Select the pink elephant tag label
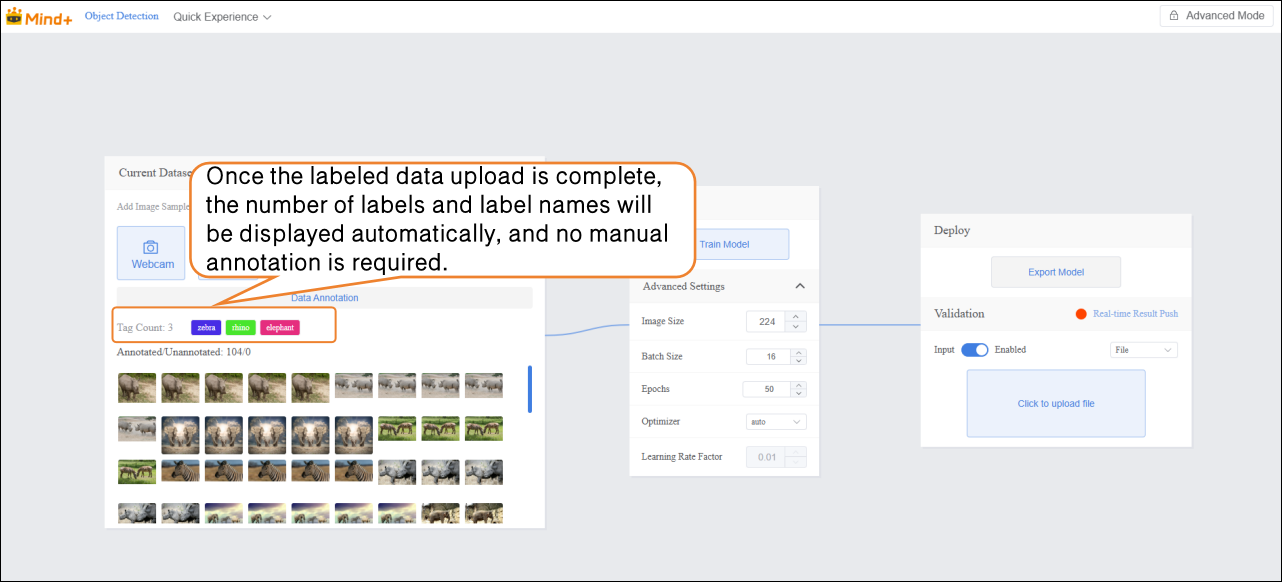This screenshot has height=582, width=1282. tap(280, 327)
